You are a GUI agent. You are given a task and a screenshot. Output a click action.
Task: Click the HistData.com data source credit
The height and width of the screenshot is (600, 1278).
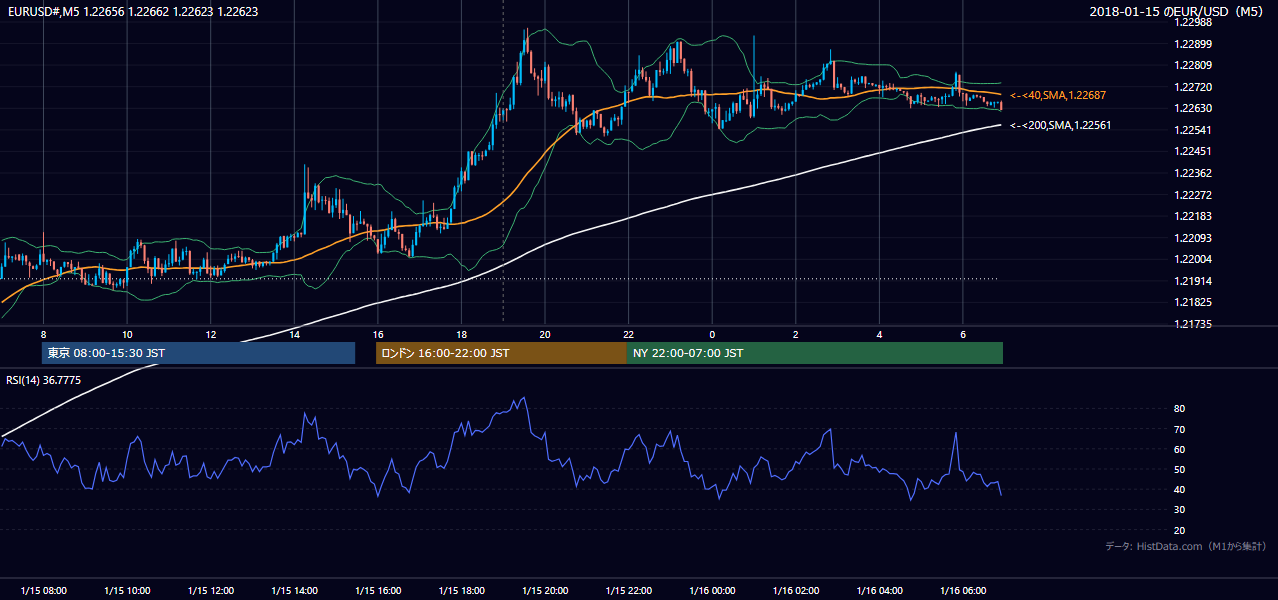(x=1185, y=546)
